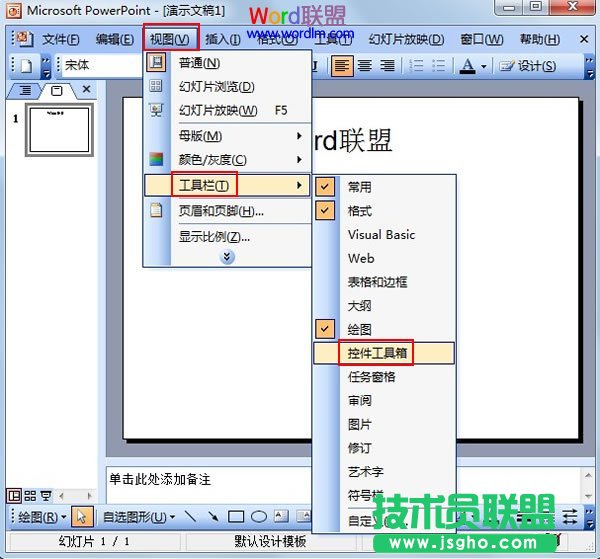600x559 pixels.
Task: Expand the full View menu with the chevron
Action: 227,257
